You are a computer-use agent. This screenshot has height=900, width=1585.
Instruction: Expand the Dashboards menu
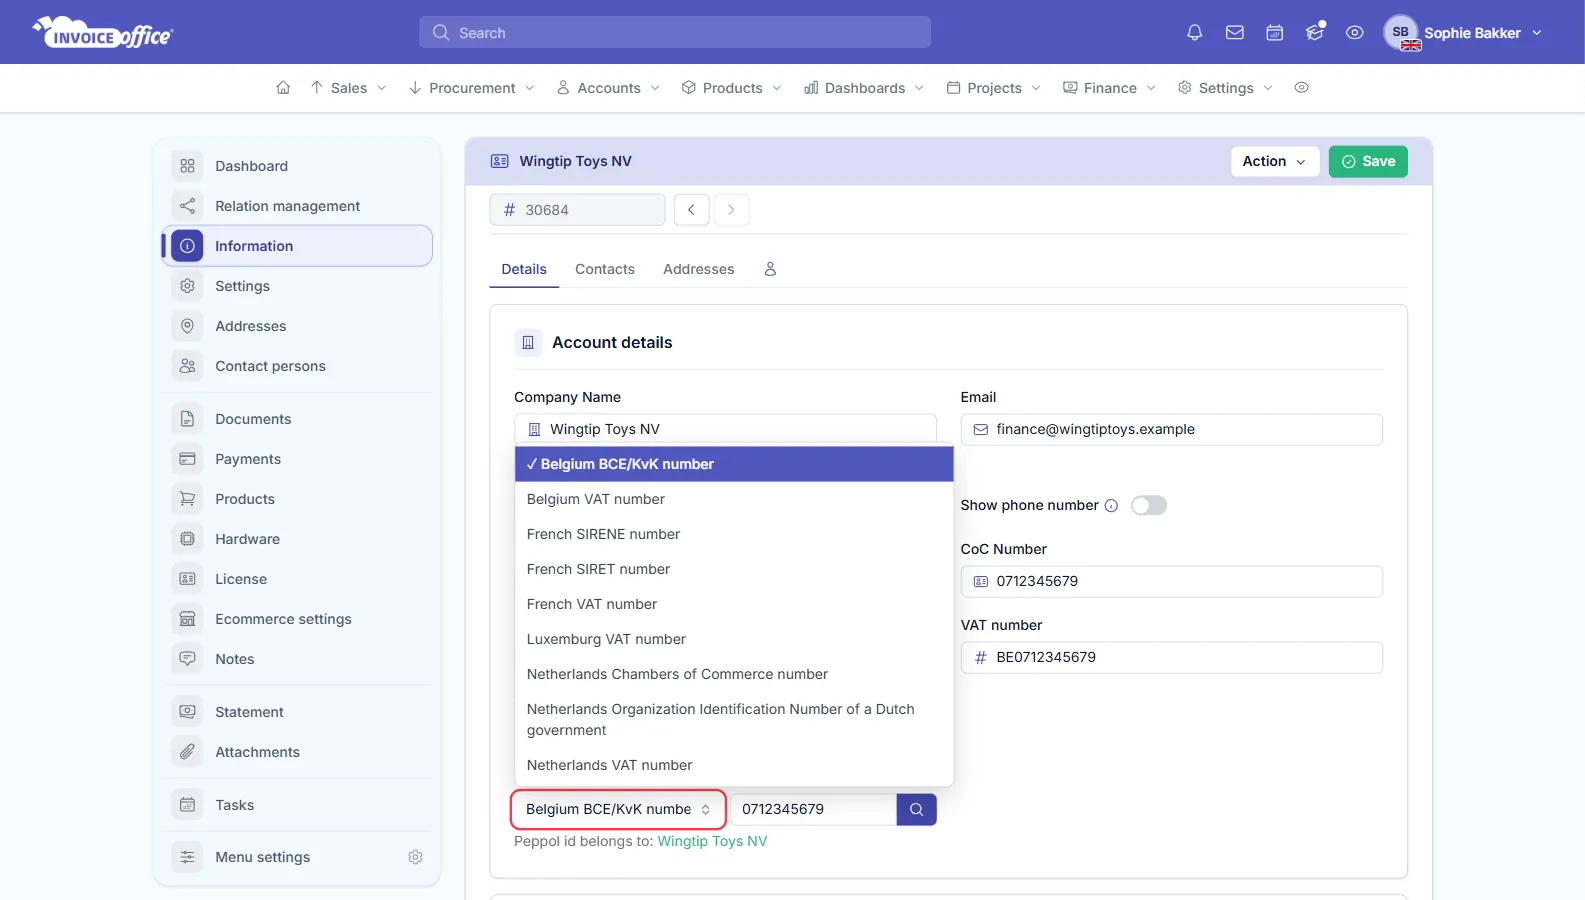click(865, 88)
